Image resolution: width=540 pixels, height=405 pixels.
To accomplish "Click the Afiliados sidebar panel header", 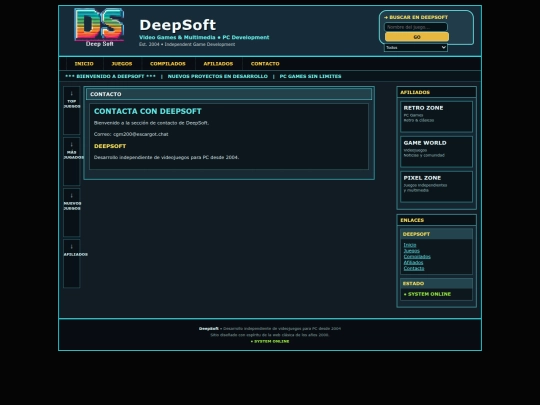I will (x=436, y=92).
